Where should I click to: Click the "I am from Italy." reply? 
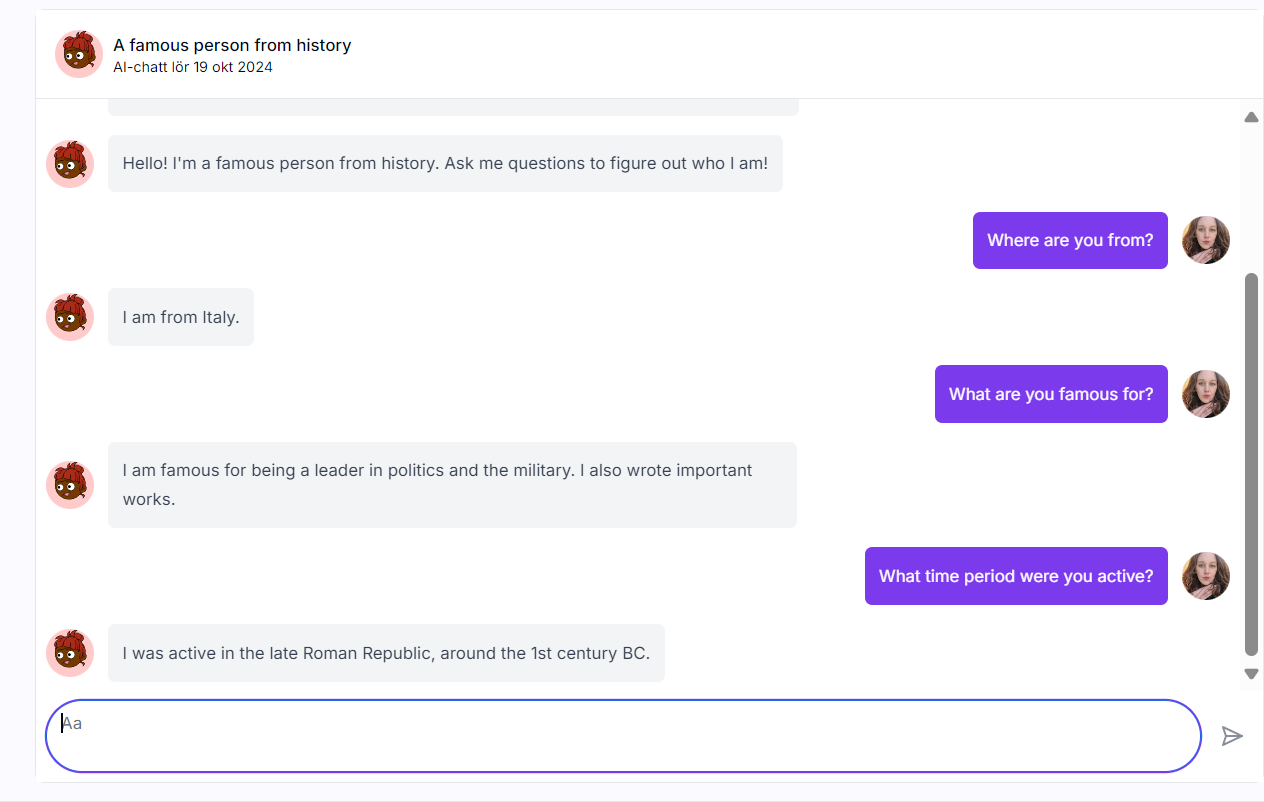click(181, 317)
